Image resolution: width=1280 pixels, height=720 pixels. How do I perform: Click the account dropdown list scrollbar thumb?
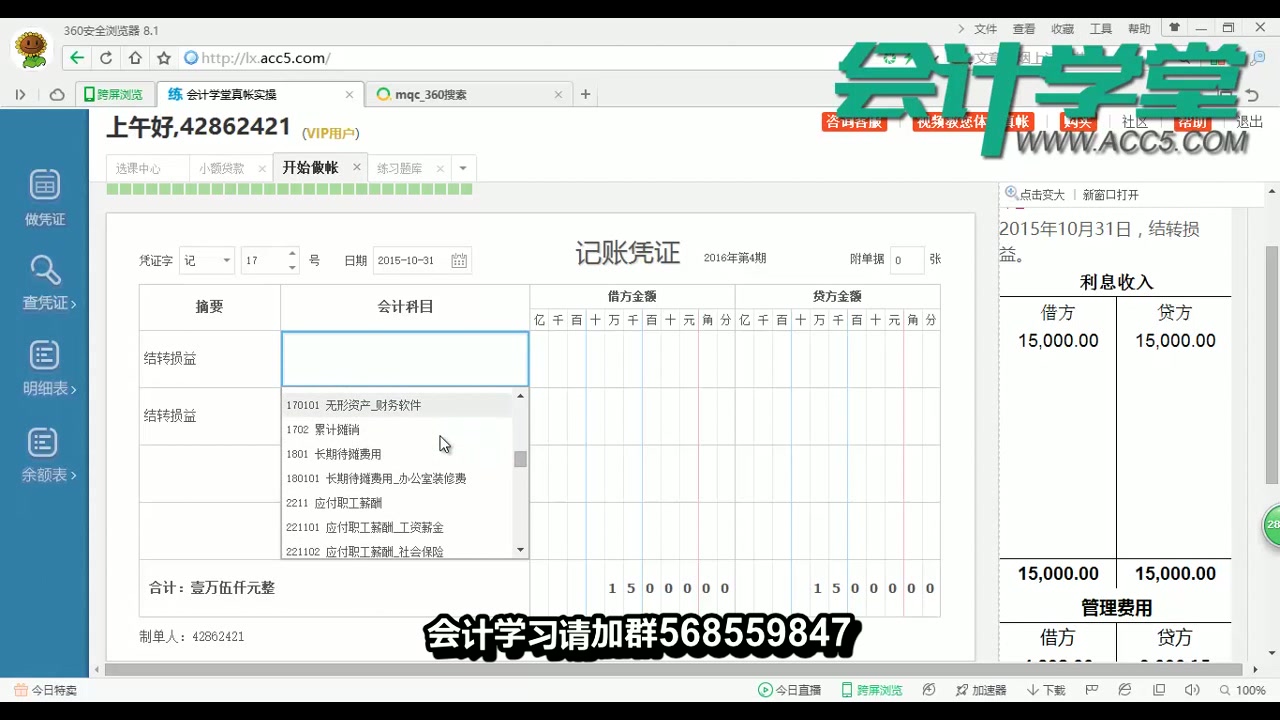click(520, 459)
